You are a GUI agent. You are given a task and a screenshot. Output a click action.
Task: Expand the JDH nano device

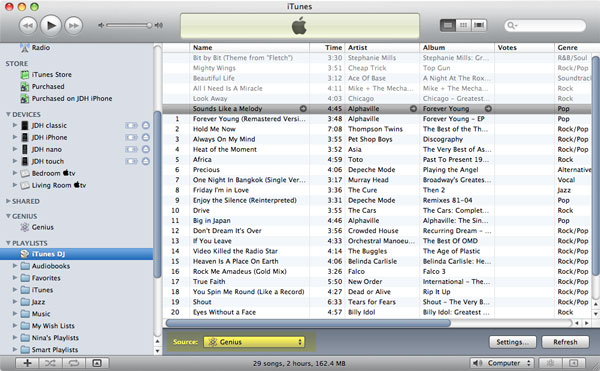(x=15, y=149)
